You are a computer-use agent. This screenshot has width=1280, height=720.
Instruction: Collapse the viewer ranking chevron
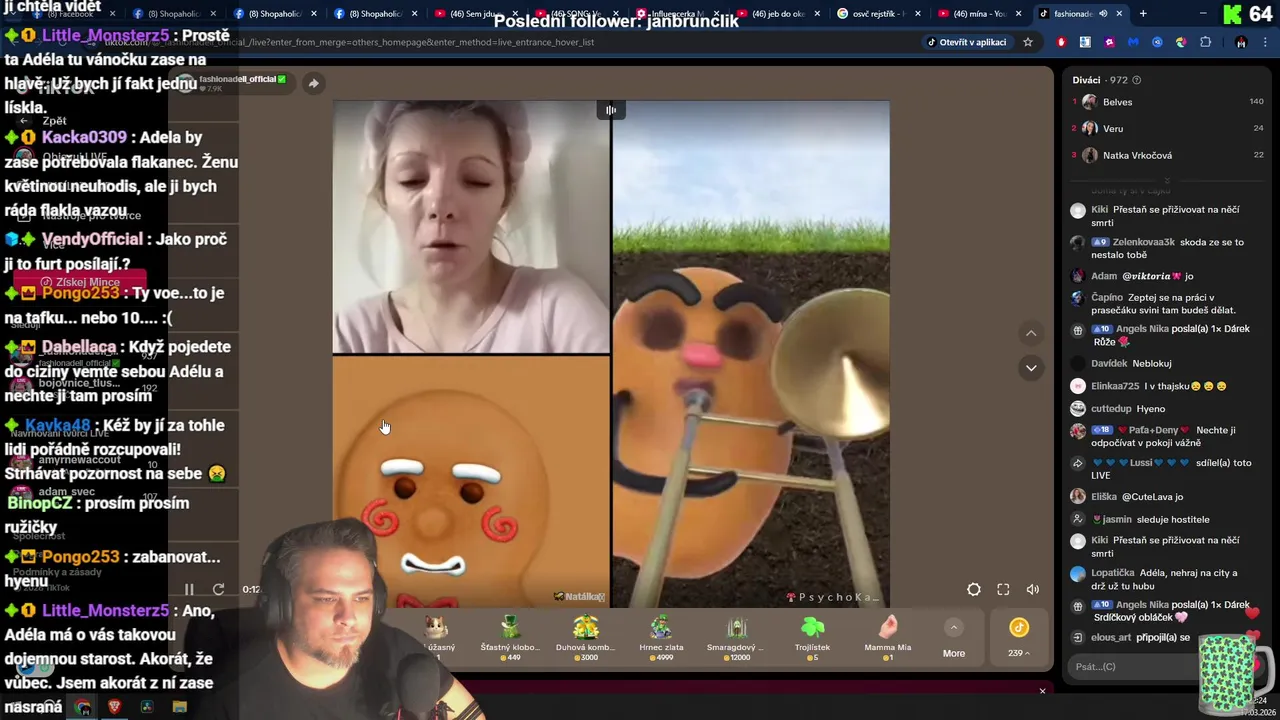pos(1166,181)
